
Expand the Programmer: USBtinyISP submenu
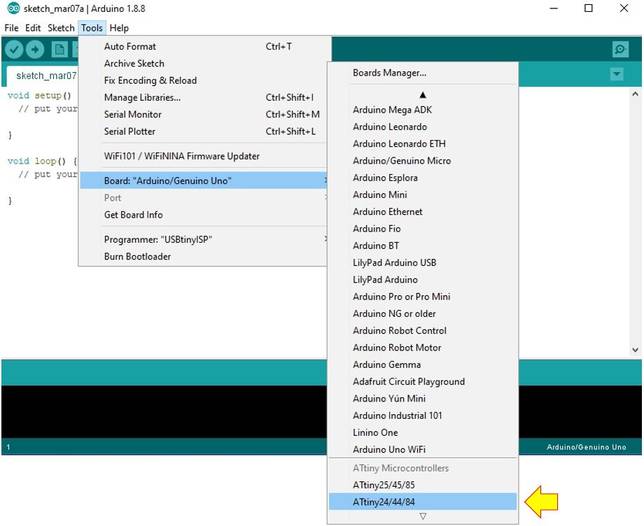tap(203, 239)
